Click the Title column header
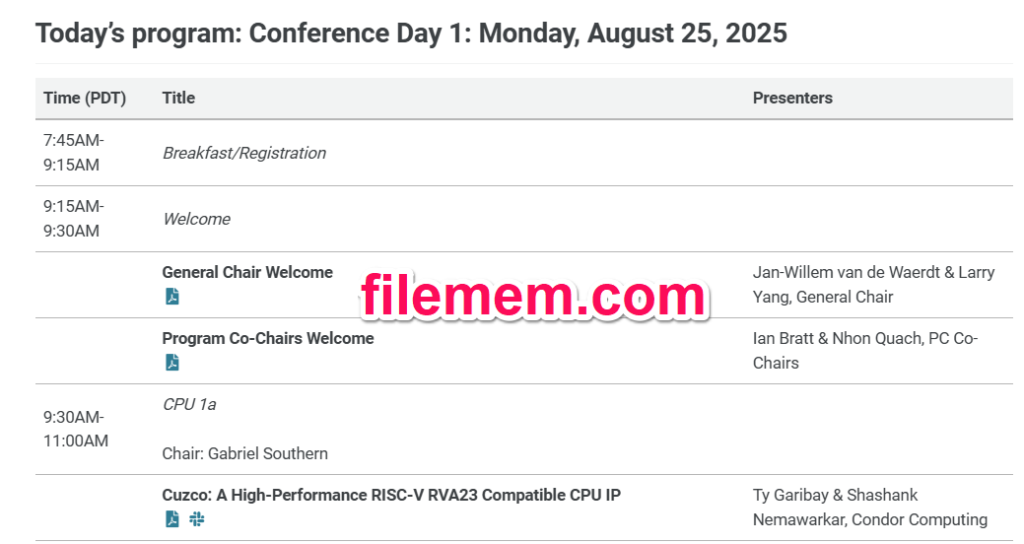 (x=178, y=98)
